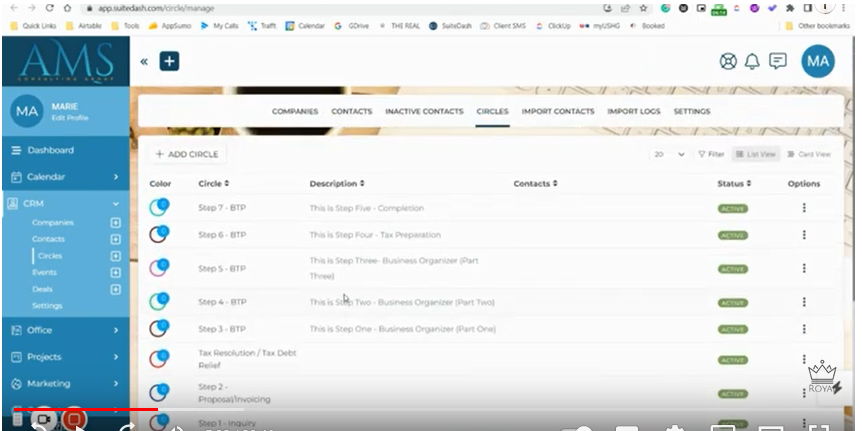This screenshot has width=862, height=431.
Task: Open the ClickUp bookmark
Action: pos(554,26)
